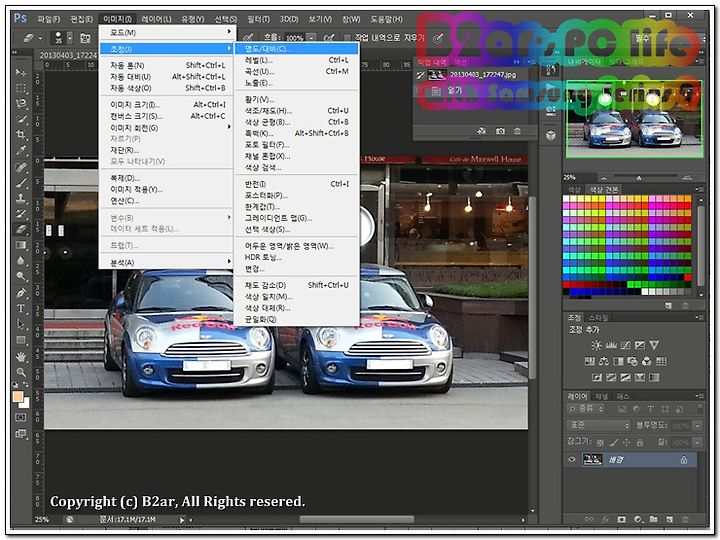
Task: Select the Healing Brush tool
Action: pyautogui.click(x=21, y=167)
